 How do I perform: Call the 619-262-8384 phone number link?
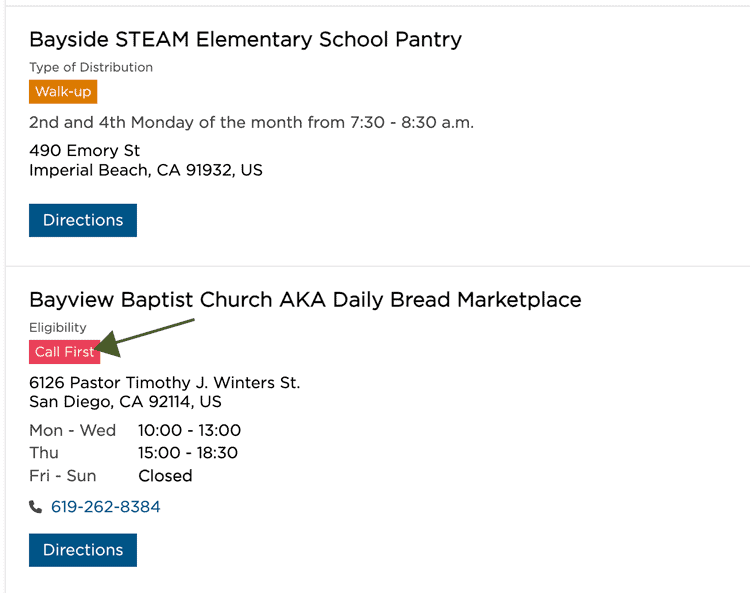coord(106,506)
